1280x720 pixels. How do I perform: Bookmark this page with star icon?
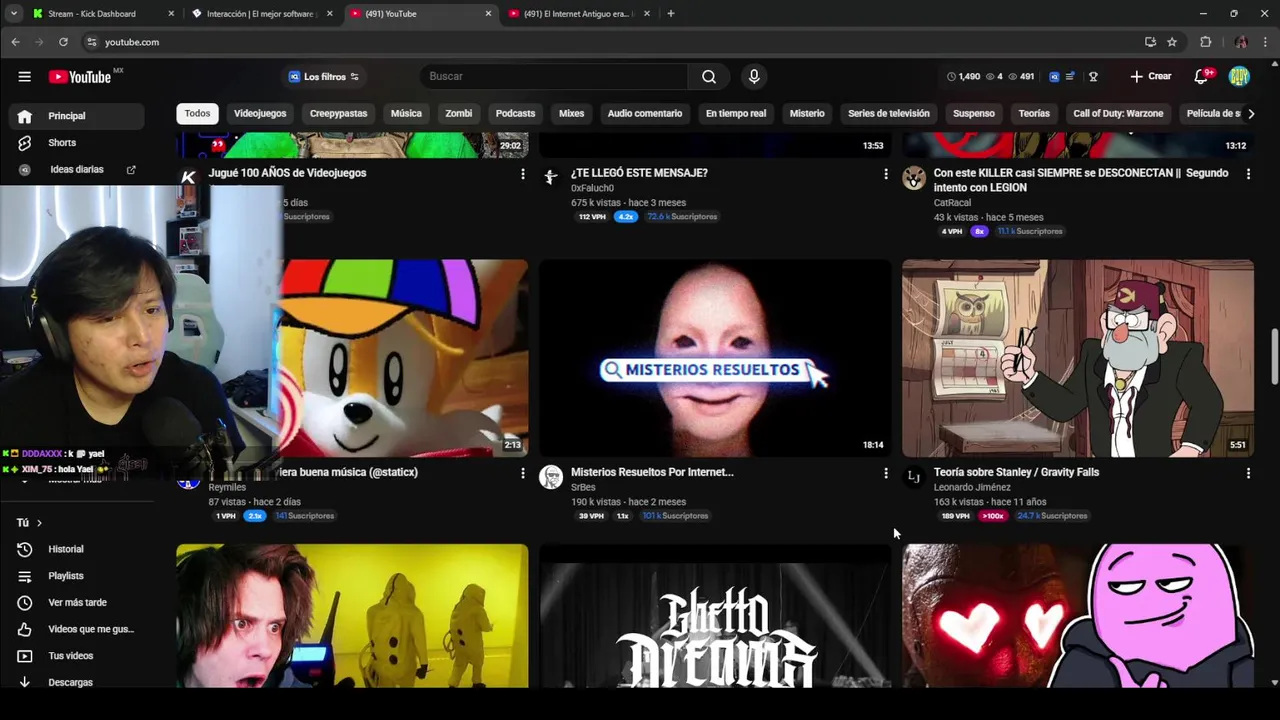(x=1172, y=42)
